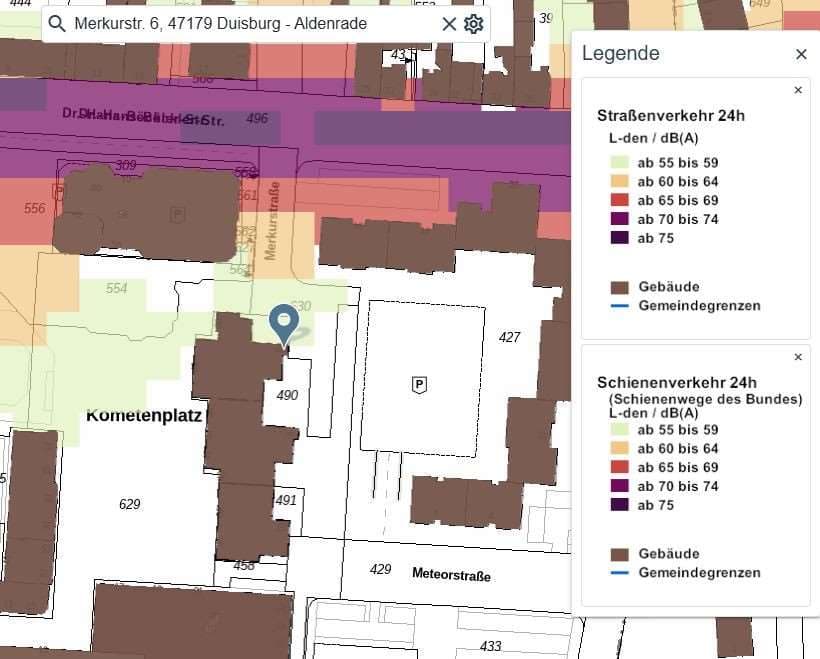Select parcel number 427 on map
Screen dimensions: 820x659
click(x=509, y=338)
